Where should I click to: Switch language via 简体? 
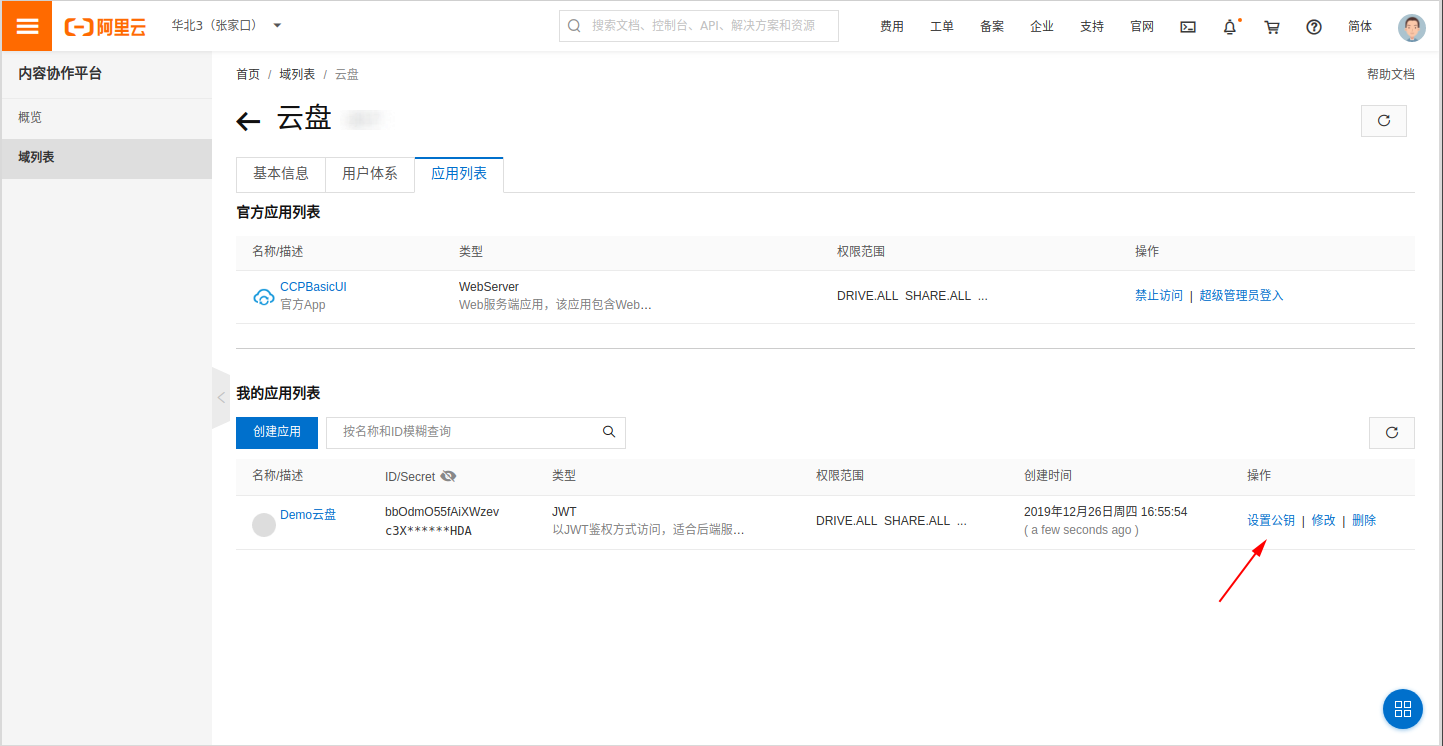click(1360, 27)
